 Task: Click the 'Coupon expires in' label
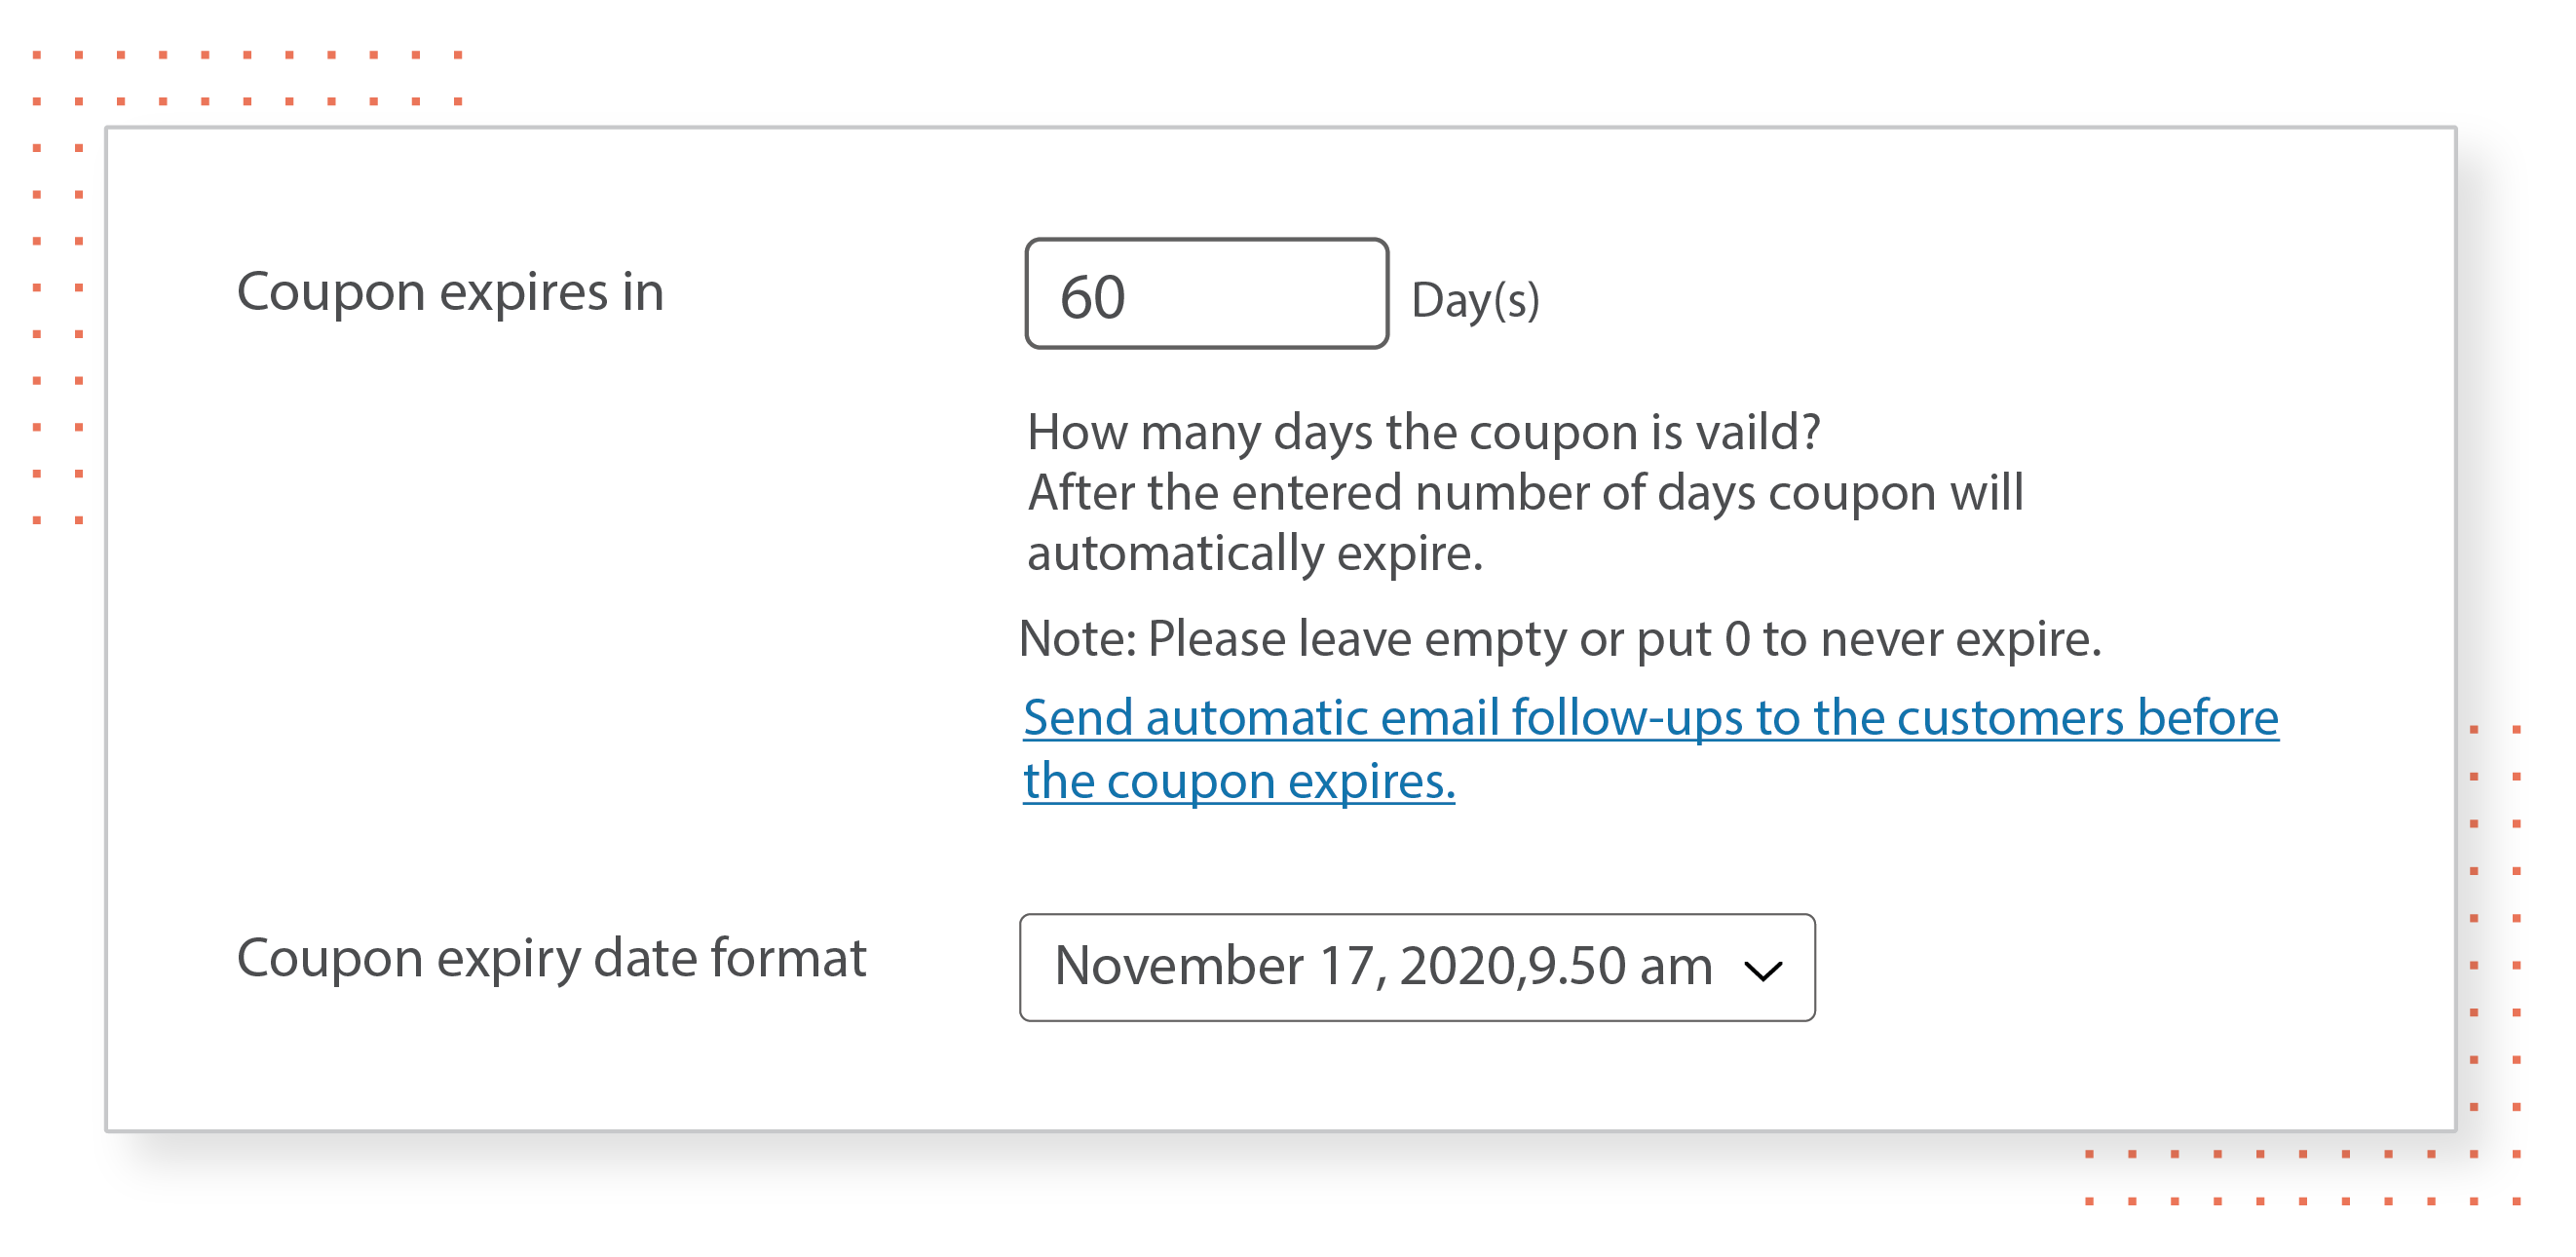450,292
